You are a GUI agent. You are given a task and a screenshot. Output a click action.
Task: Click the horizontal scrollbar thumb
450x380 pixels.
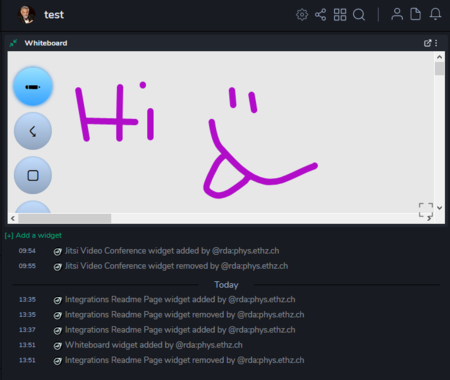(65, 218)
